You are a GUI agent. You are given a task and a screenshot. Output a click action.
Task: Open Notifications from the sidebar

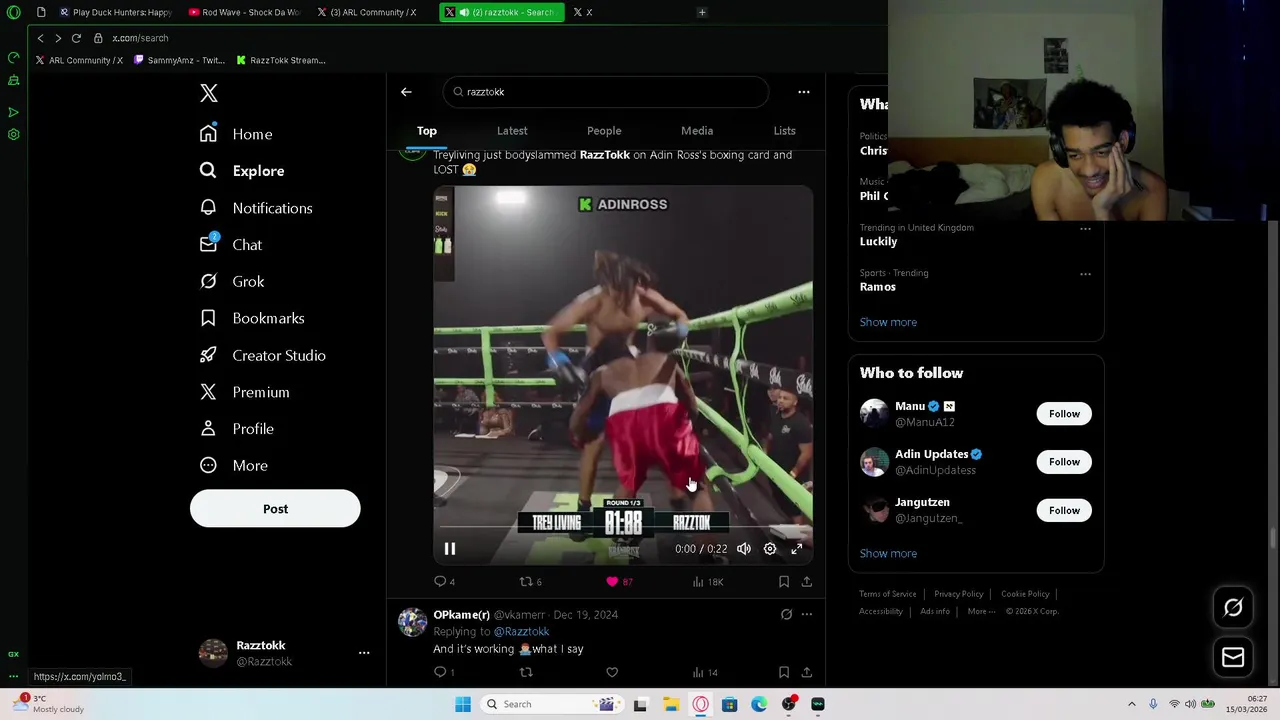coord(256,208)
